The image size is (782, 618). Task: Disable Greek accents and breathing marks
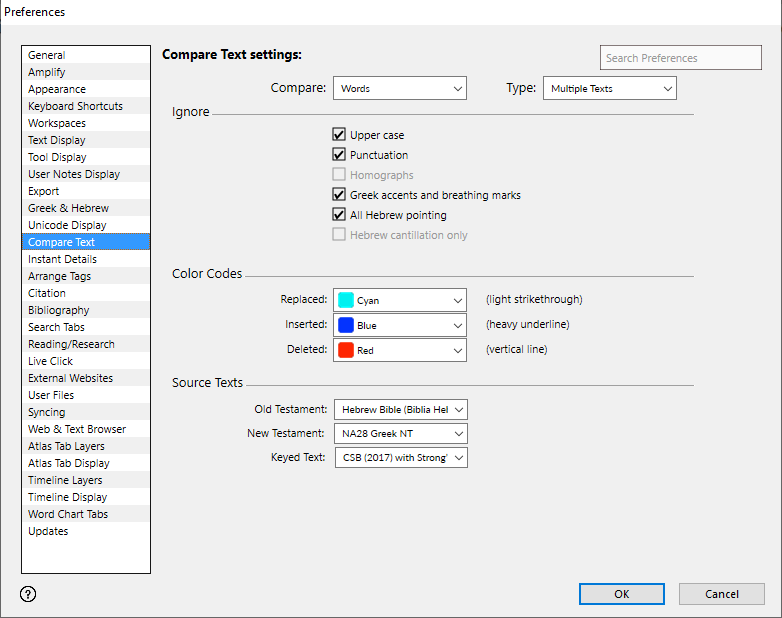(339, 195)
